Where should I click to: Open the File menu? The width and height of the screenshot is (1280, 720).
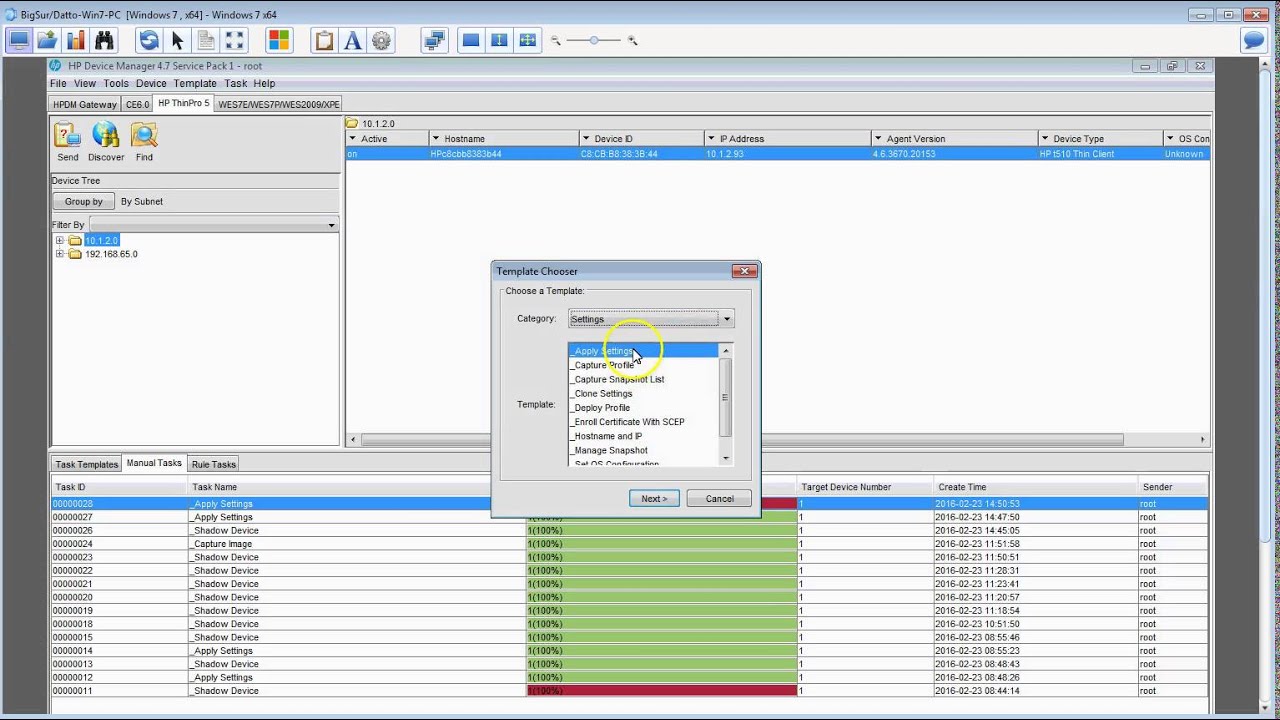tap(58, 83)
